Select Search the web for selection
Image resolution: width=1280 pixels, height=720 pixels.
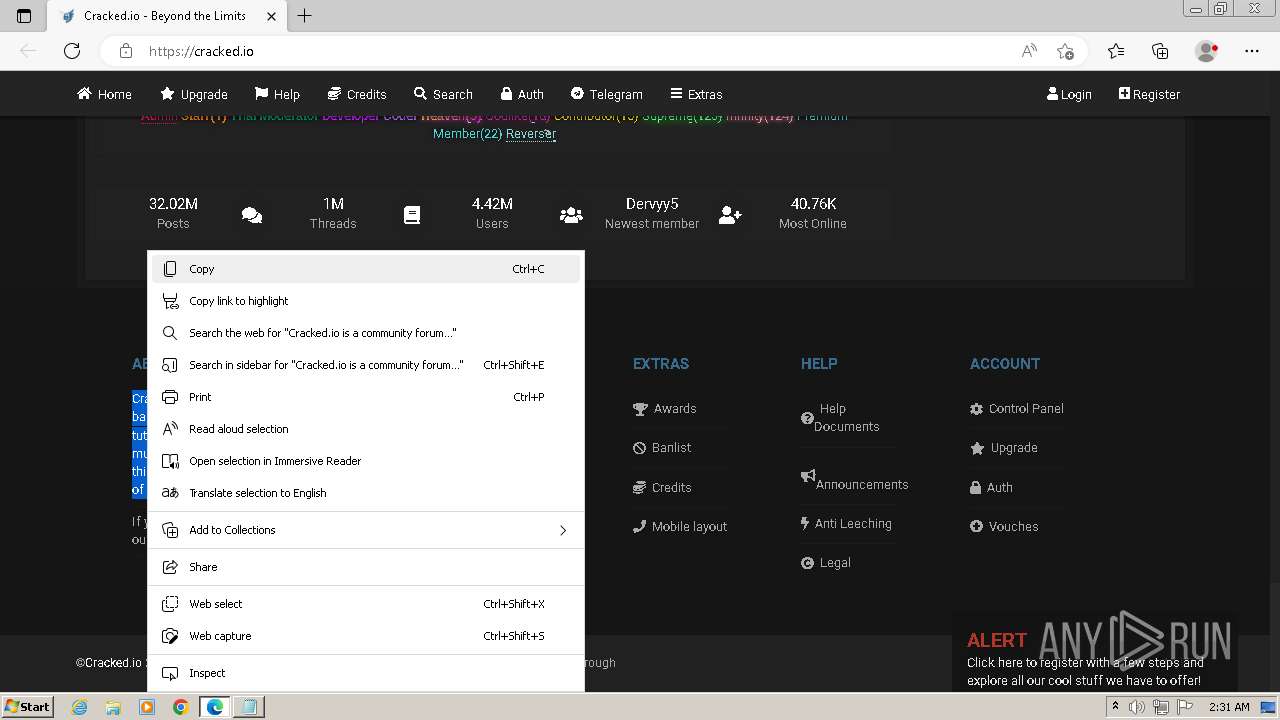click(x=365, y=333)
